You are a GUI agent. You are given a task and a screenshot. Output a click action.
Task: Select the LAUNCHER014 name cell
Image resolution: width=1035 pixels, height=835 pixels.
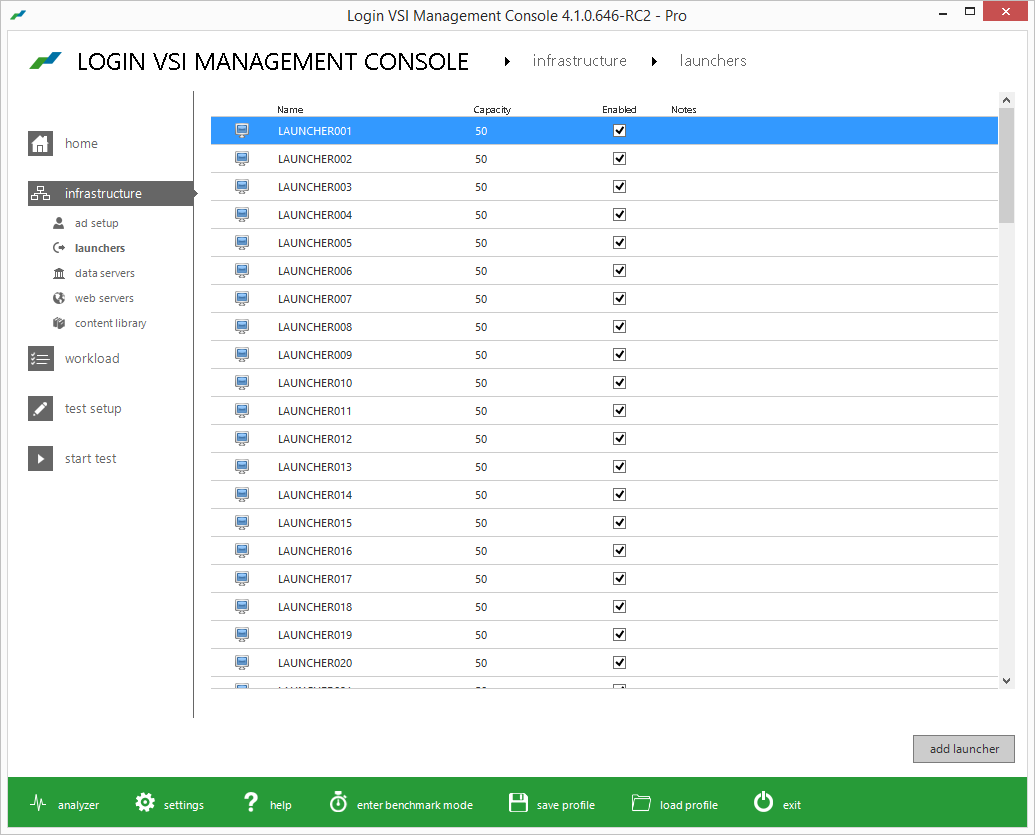tap(315, 494)
